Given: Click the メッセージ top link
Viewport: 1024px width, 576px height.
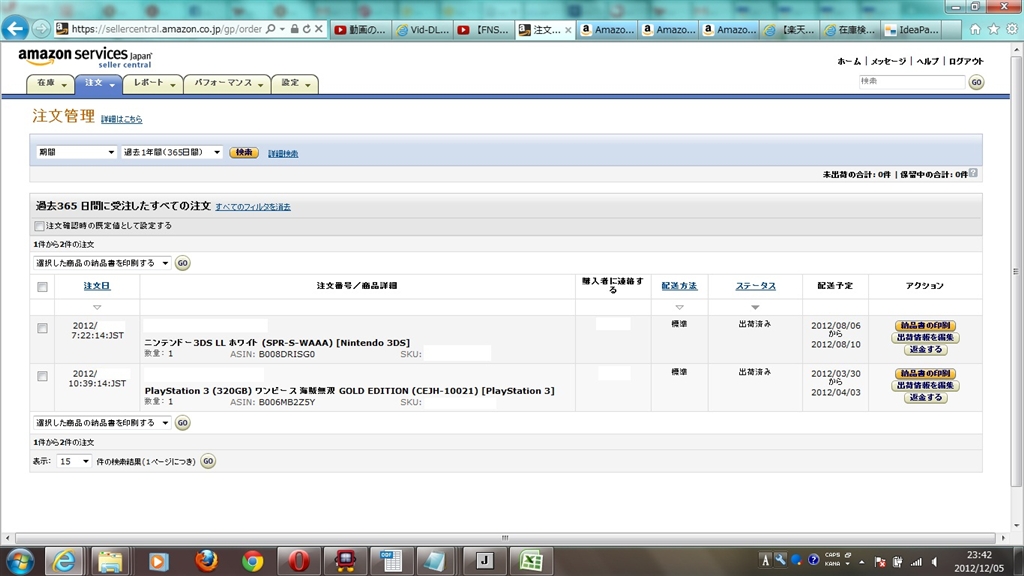Looking at the screenshot, I should (888, 61).
